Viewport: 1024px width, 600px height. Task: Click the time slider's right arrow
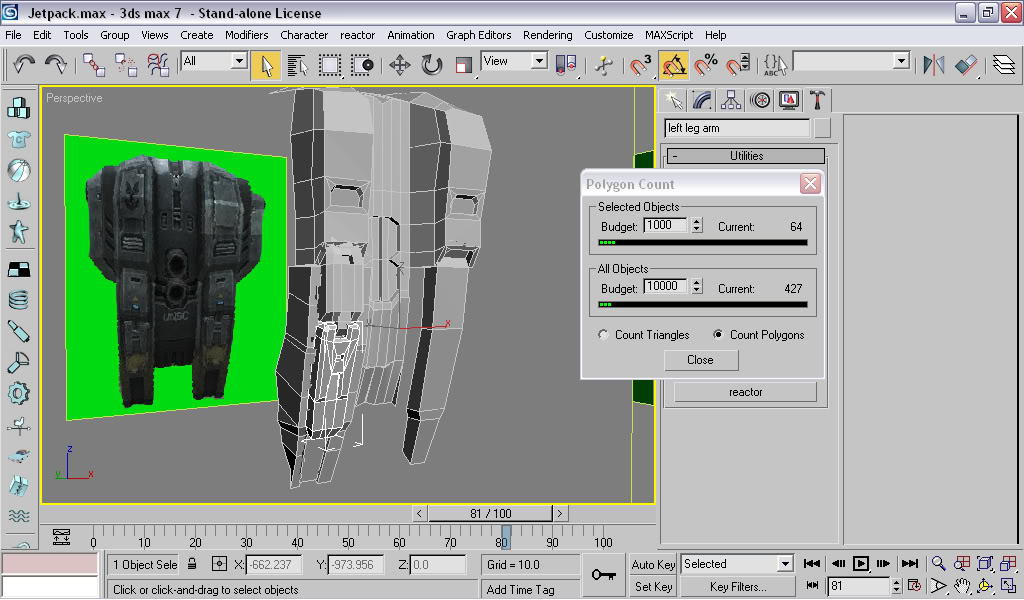tap(560, 514)
